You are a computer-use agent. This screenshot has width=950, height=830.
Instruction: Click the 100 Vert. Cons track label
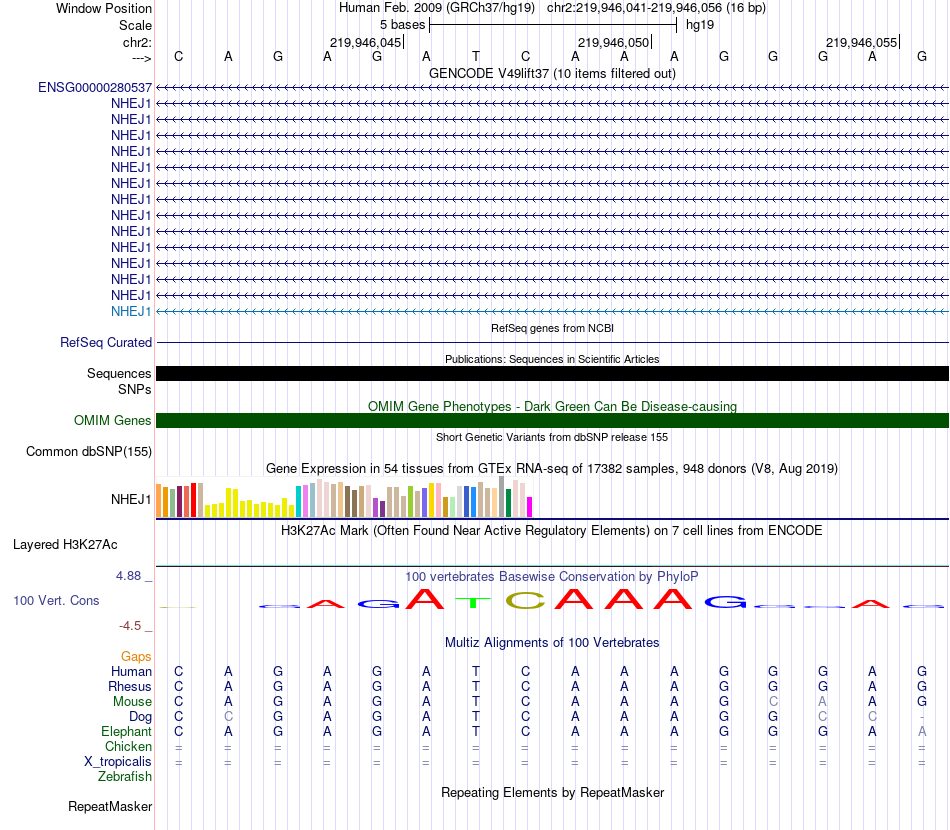tap(56, 600)
